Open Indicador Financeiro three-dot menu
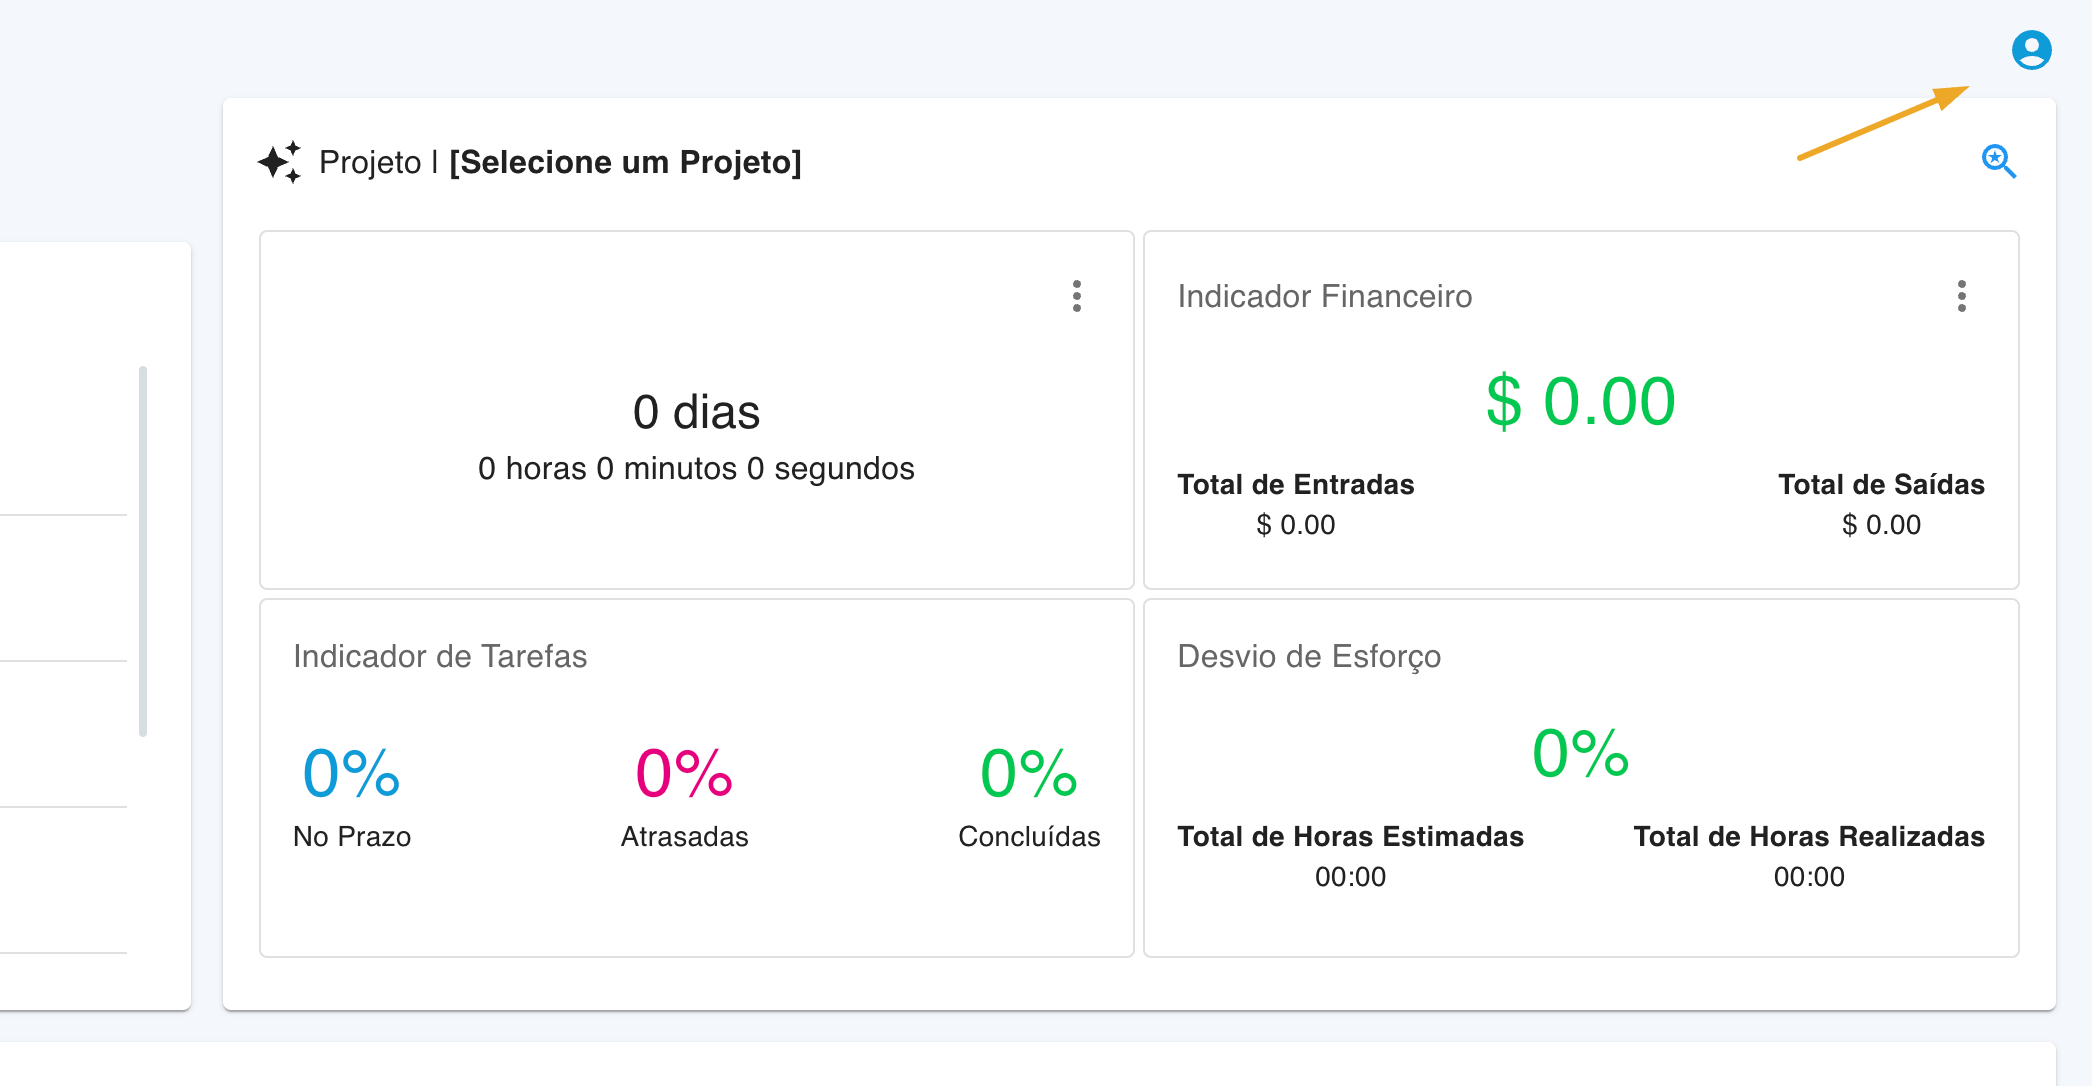 pyautogui.click(x=1961, y=296)
